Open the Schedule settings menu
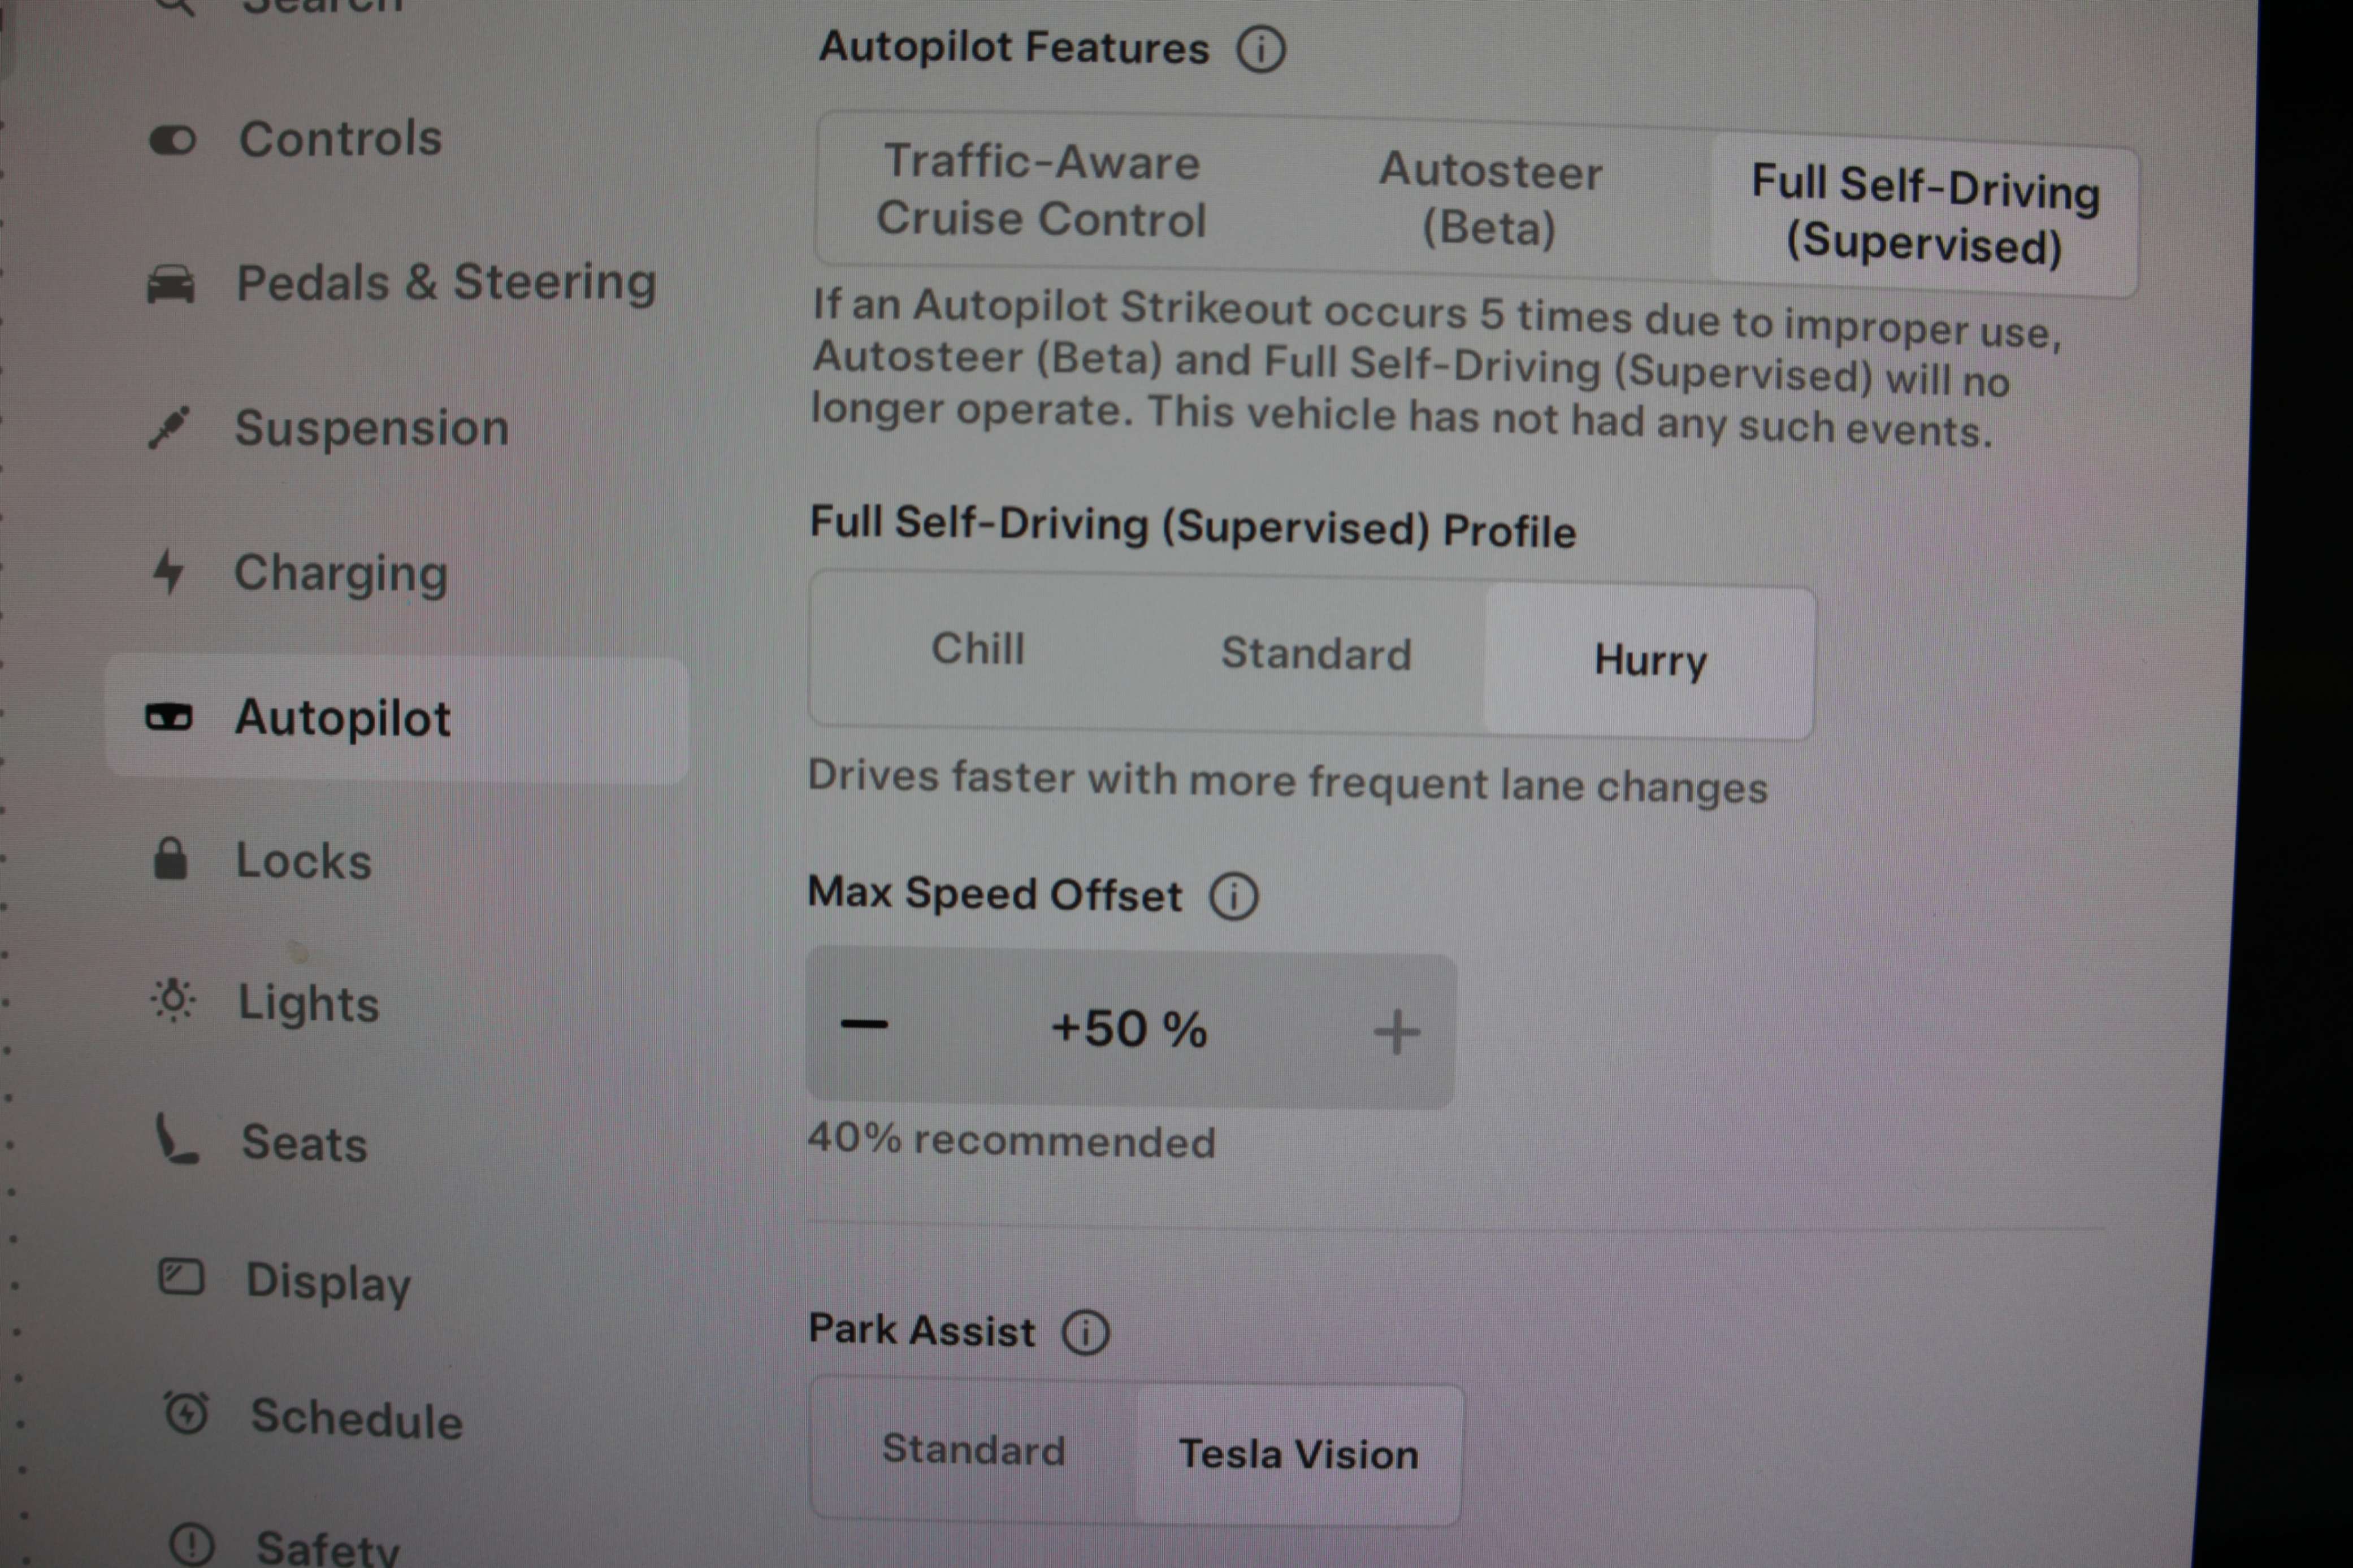This screenshot has height=1568, width=2353. (356, 1419)
